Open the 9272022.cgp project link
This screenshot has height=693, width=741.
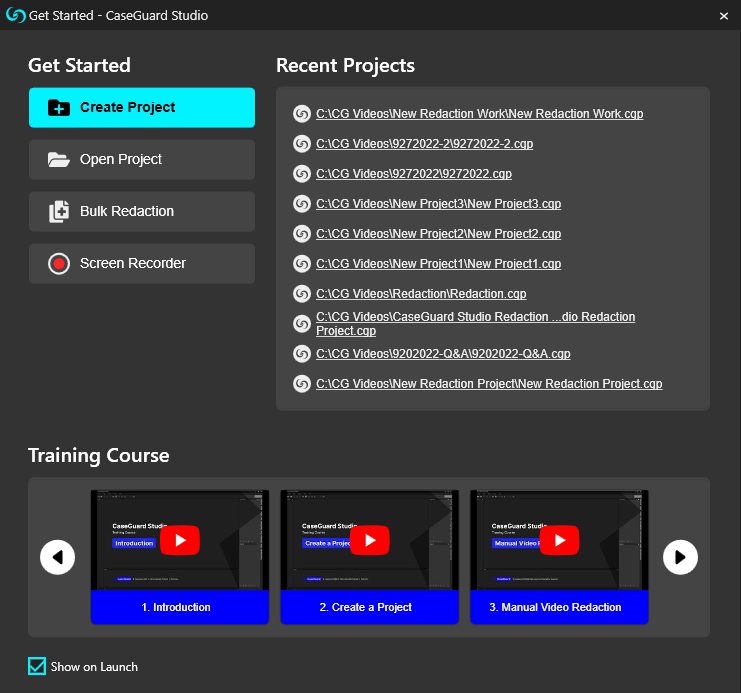414,174
